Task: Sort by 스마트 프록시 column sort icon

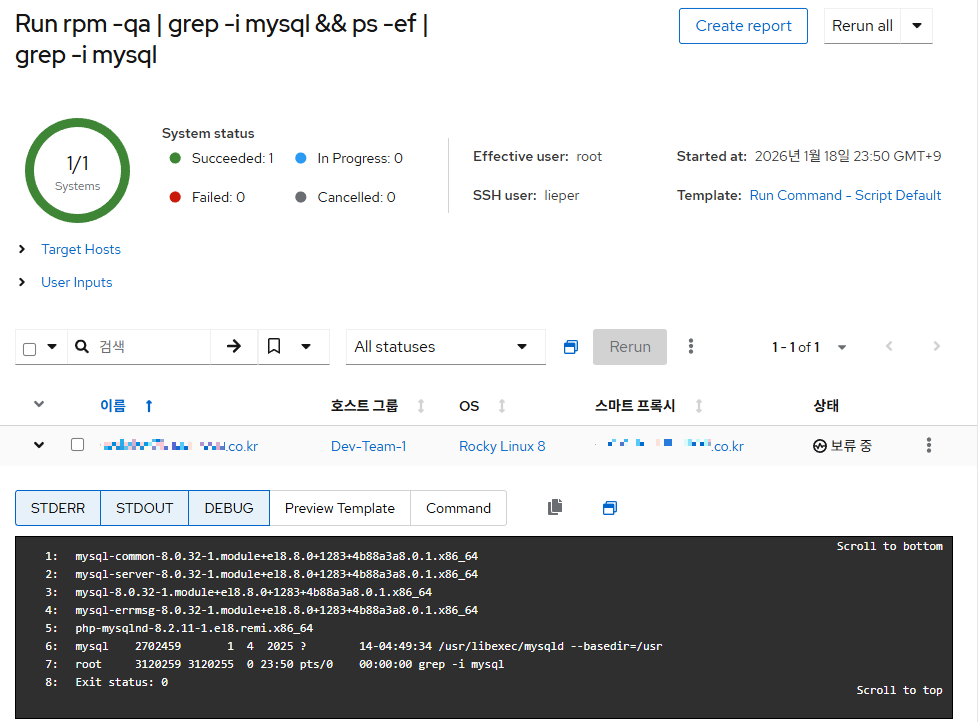Action: point(699,406)
